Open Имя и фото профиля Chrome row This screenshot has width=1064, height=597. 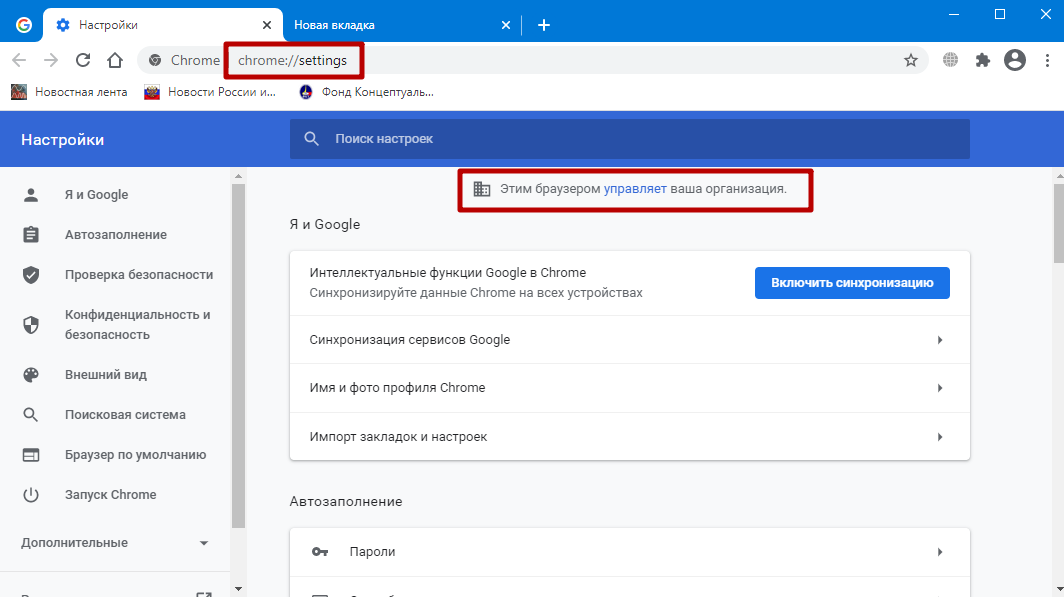629,388
